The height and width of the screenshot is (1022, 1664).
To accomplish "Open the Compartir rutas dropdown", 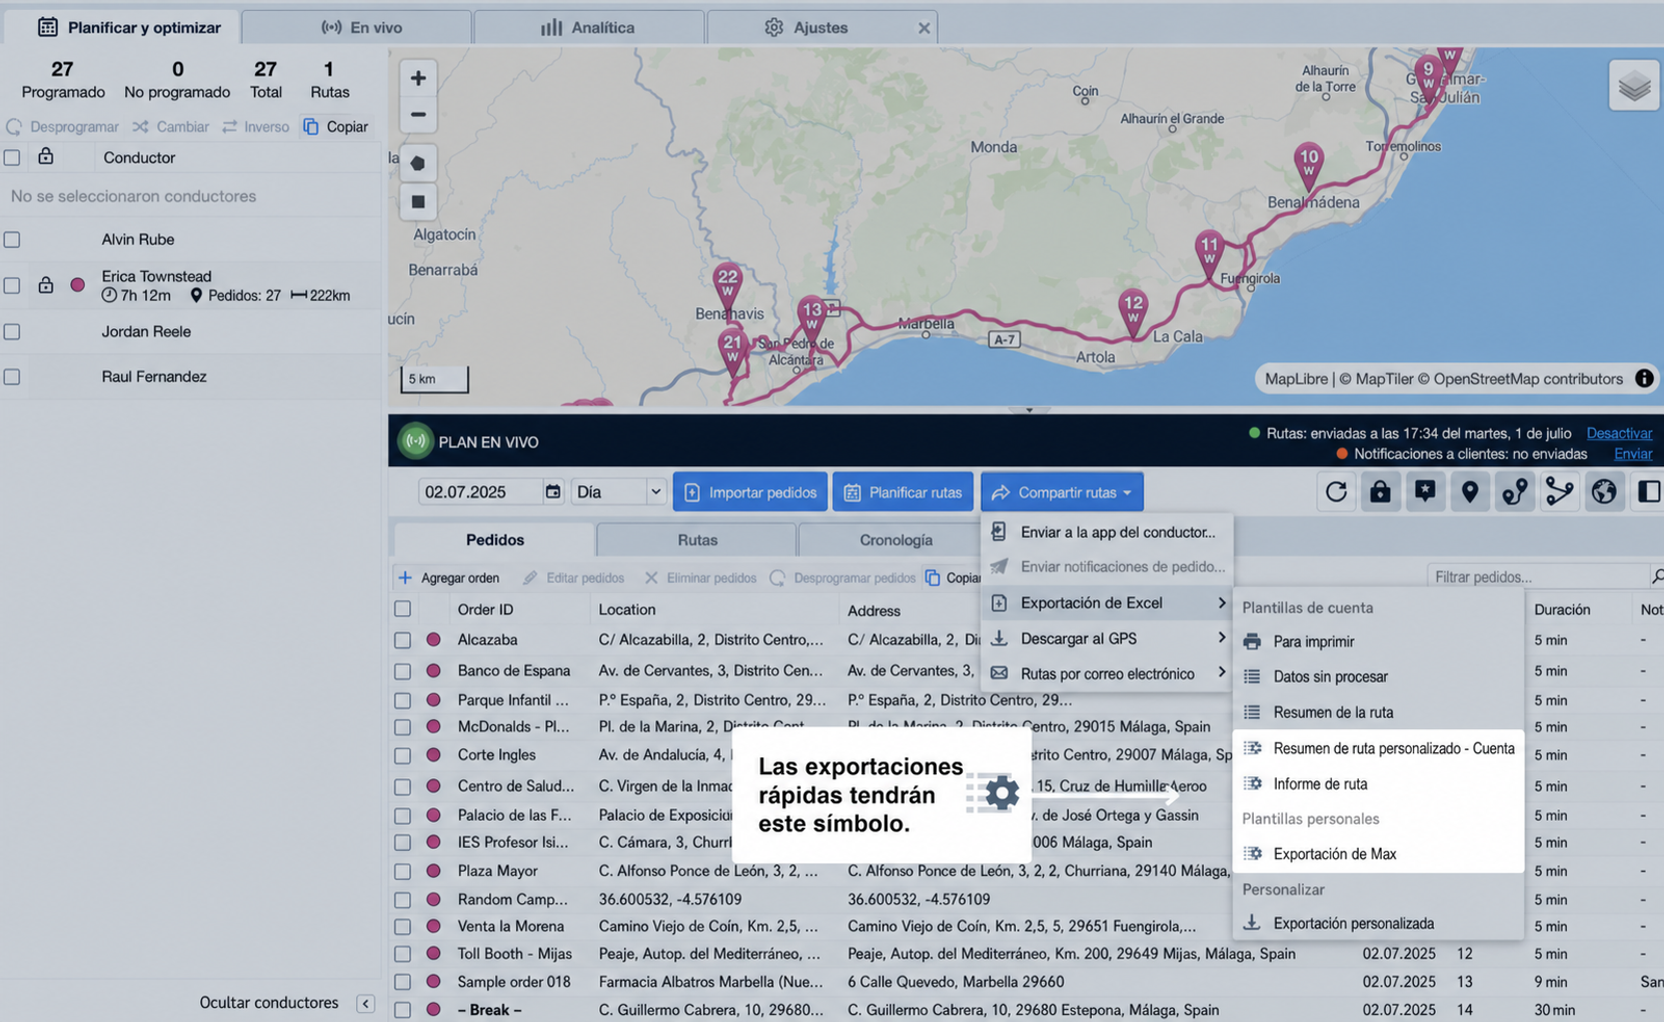I will 1061,491.
